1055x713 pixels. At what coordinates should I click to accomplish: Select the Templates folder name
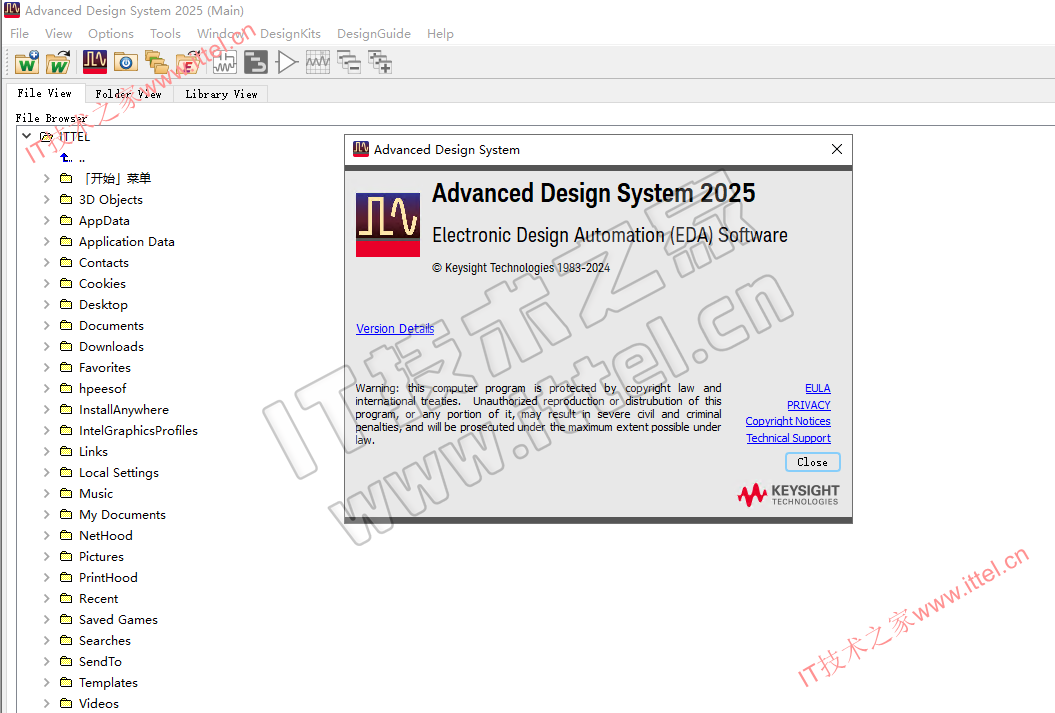point(108,682)
